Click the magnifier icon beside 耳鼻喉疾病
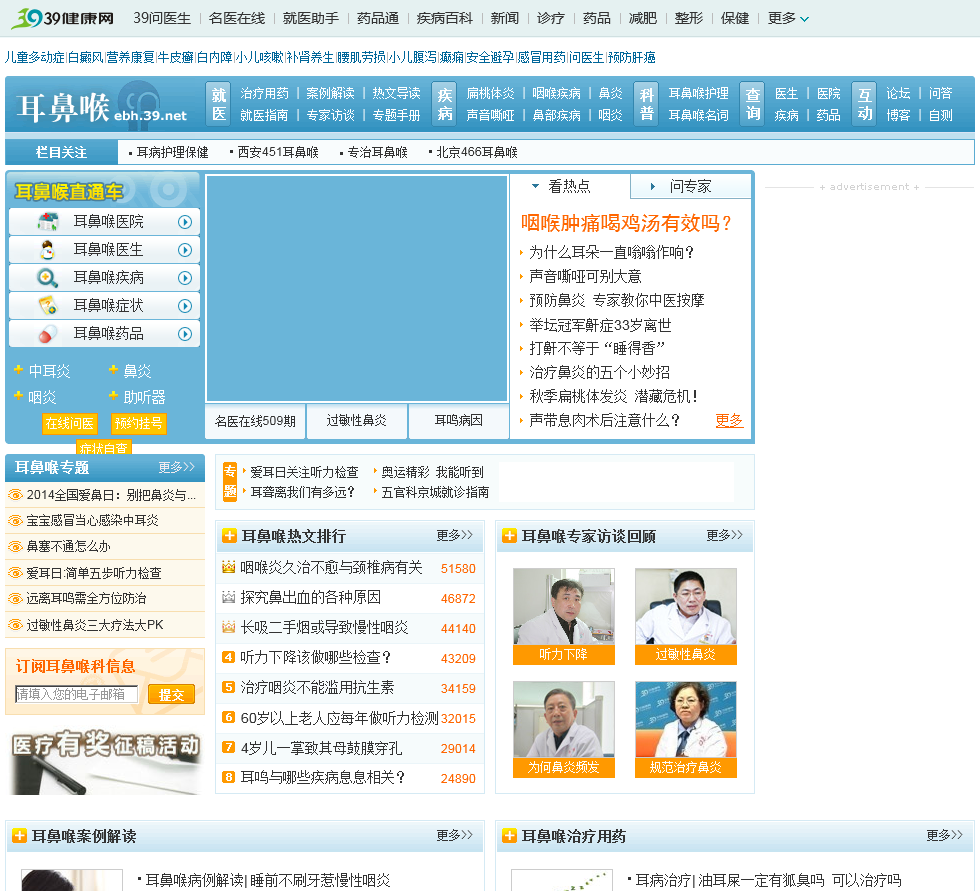 (48, 277)
